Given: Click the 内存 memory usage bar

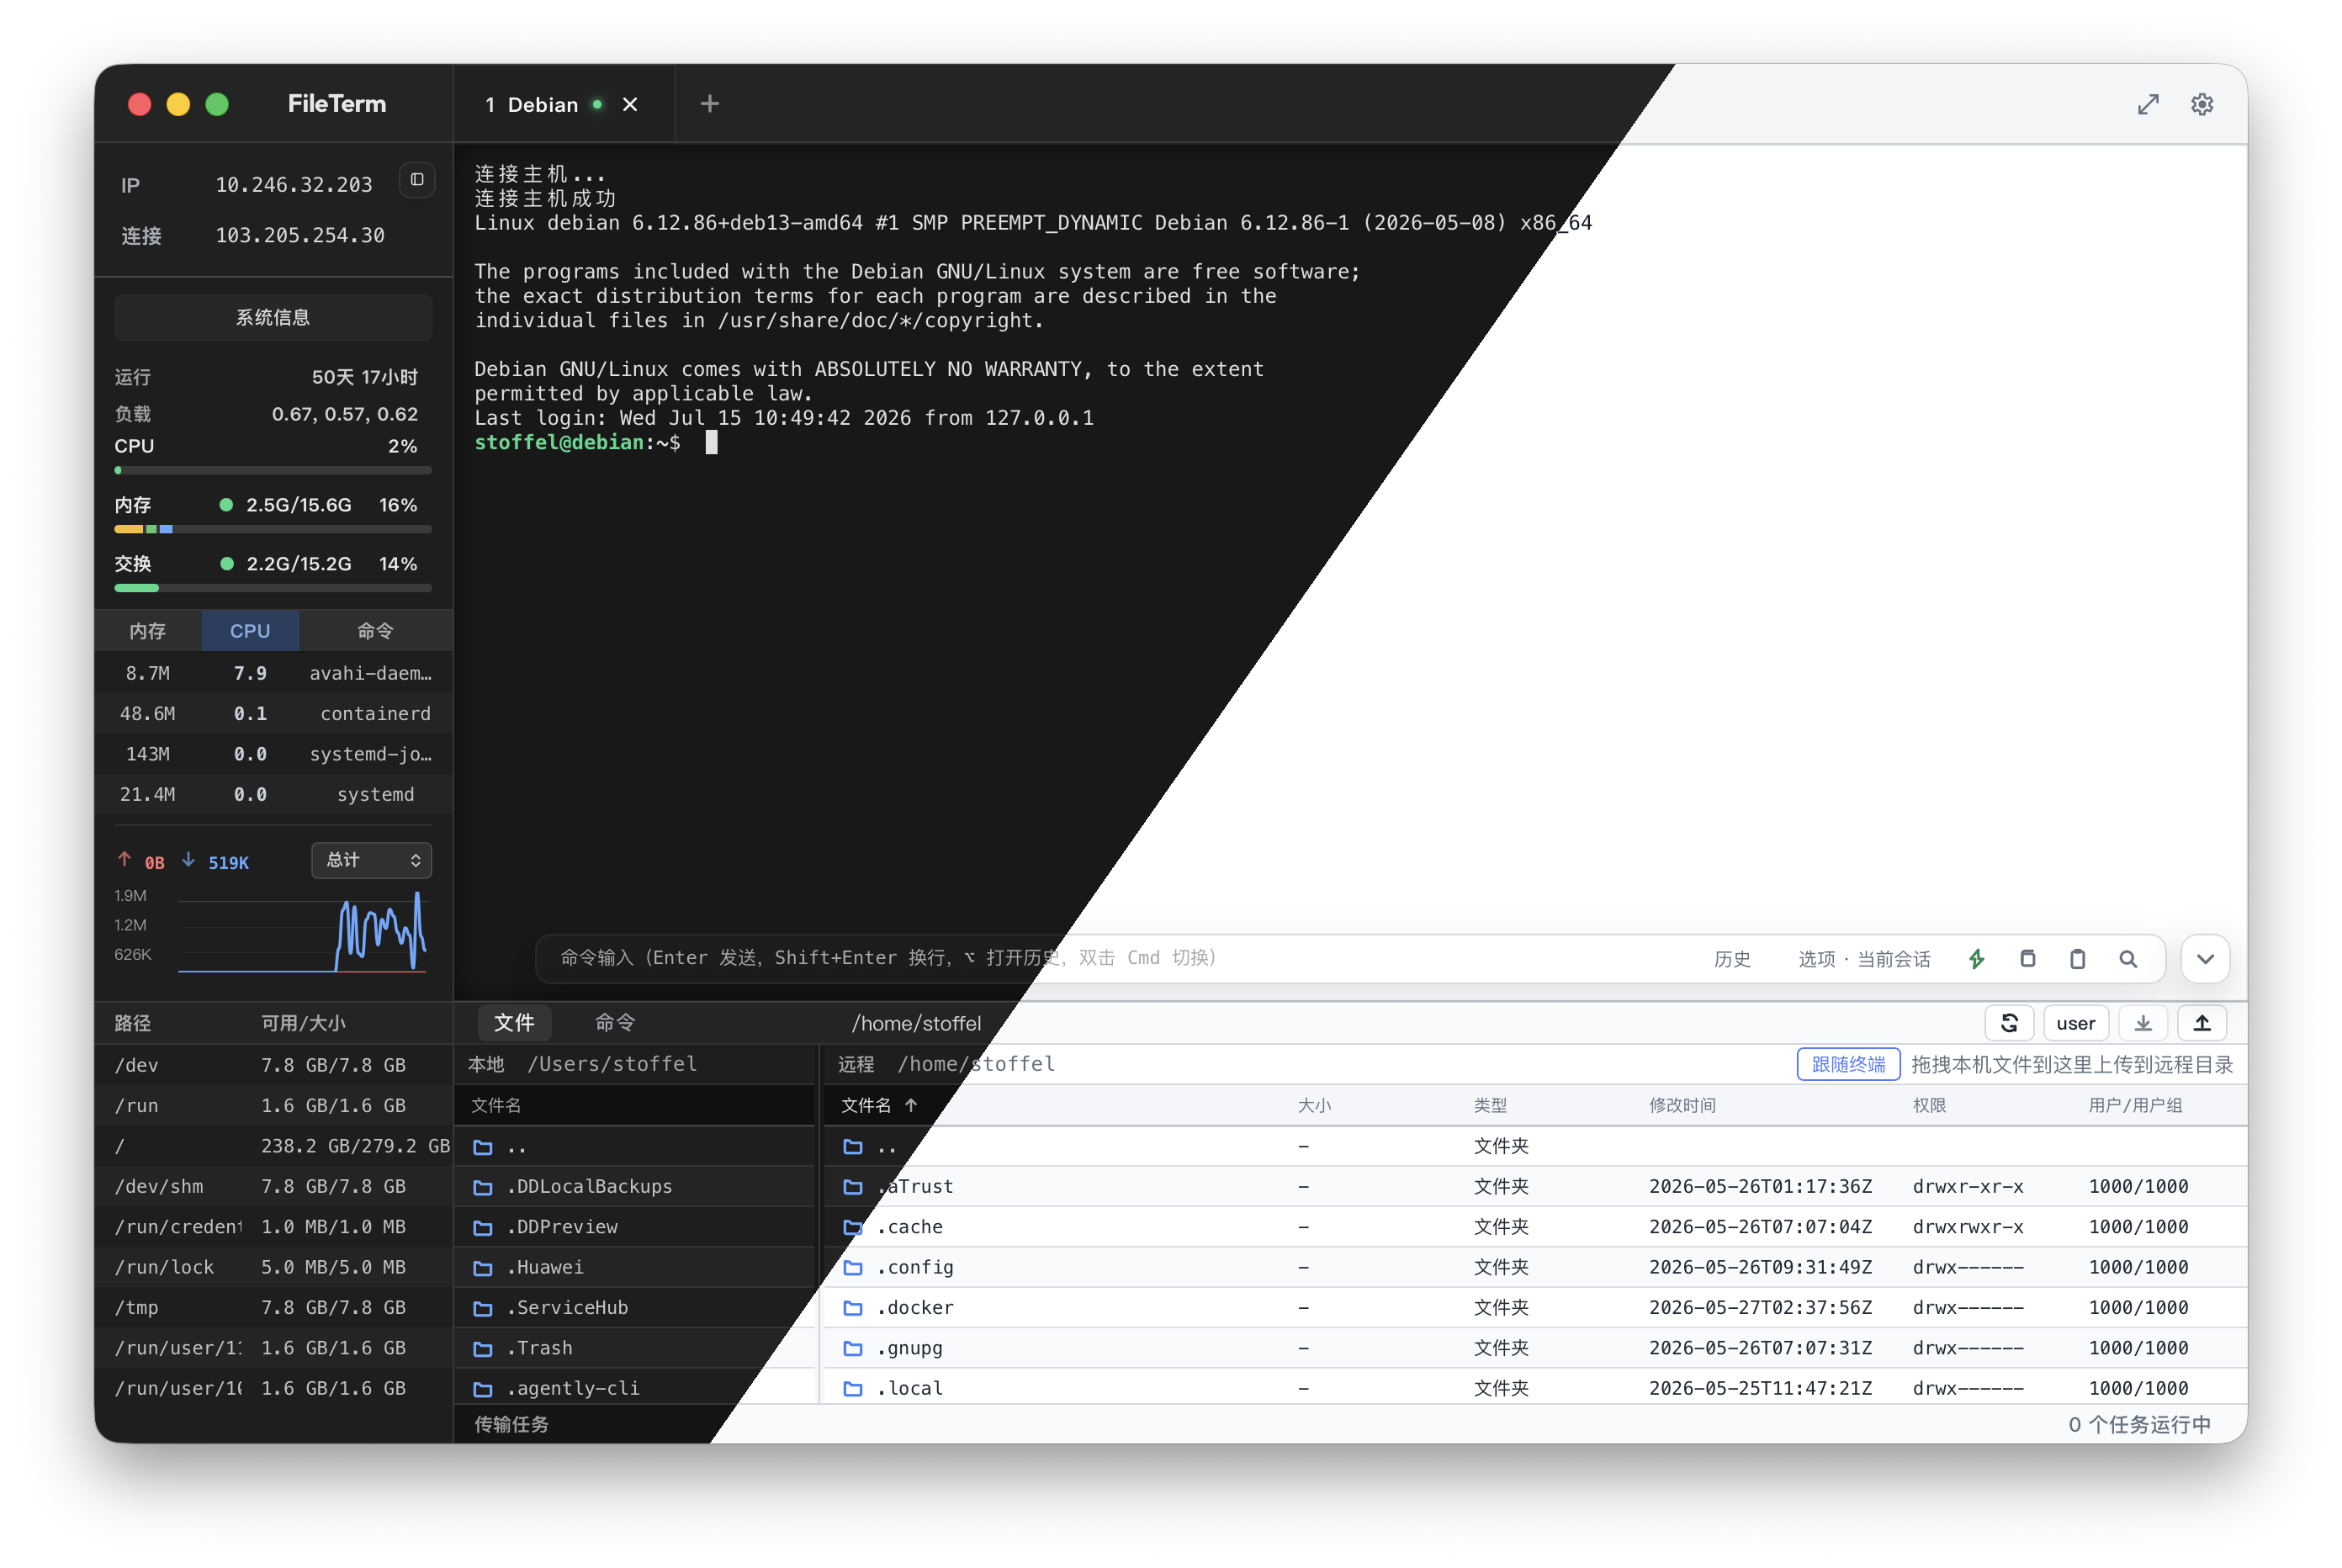Looking at the screenshot, I should tap(273, 529).
